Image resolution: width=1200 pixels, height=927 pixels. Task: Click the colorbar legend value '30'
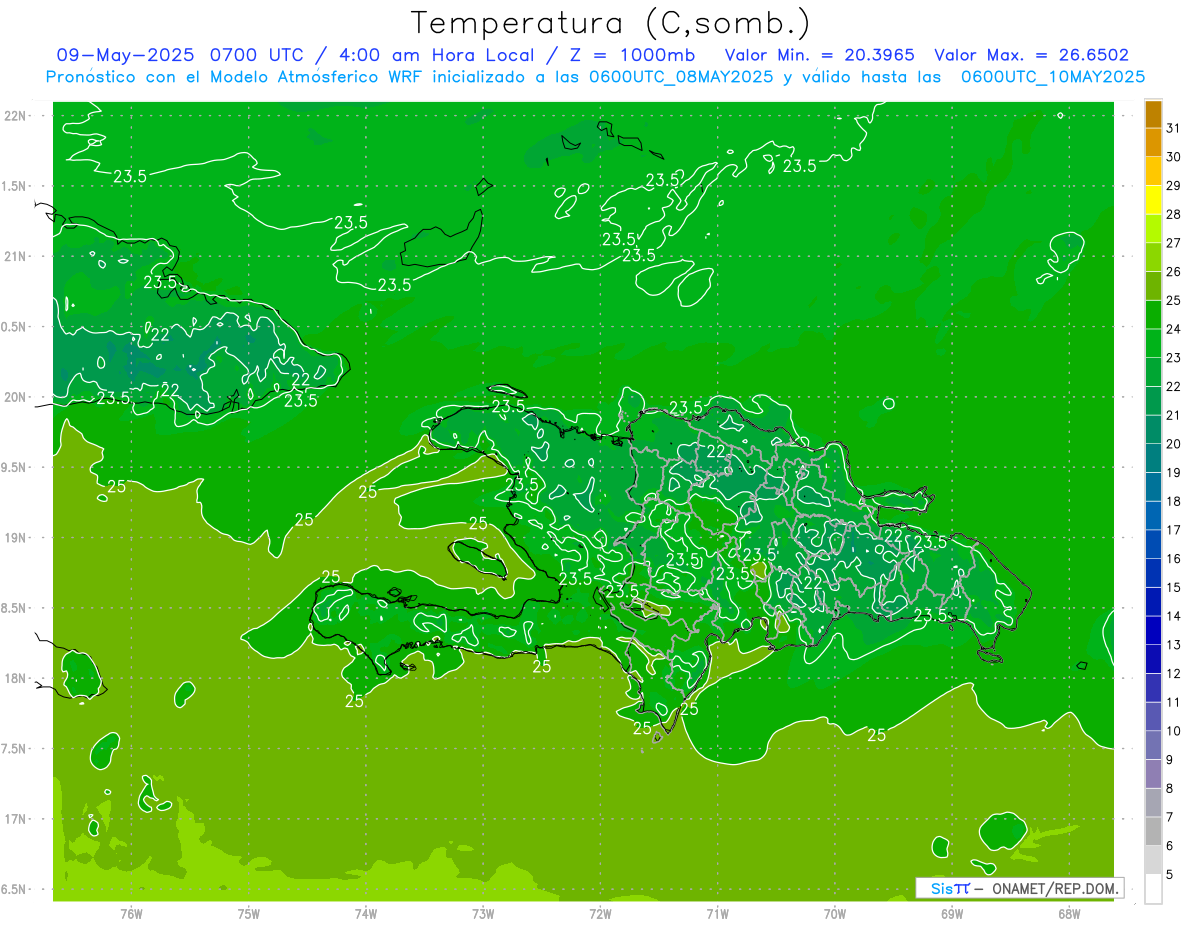[x=1174, y=157]
